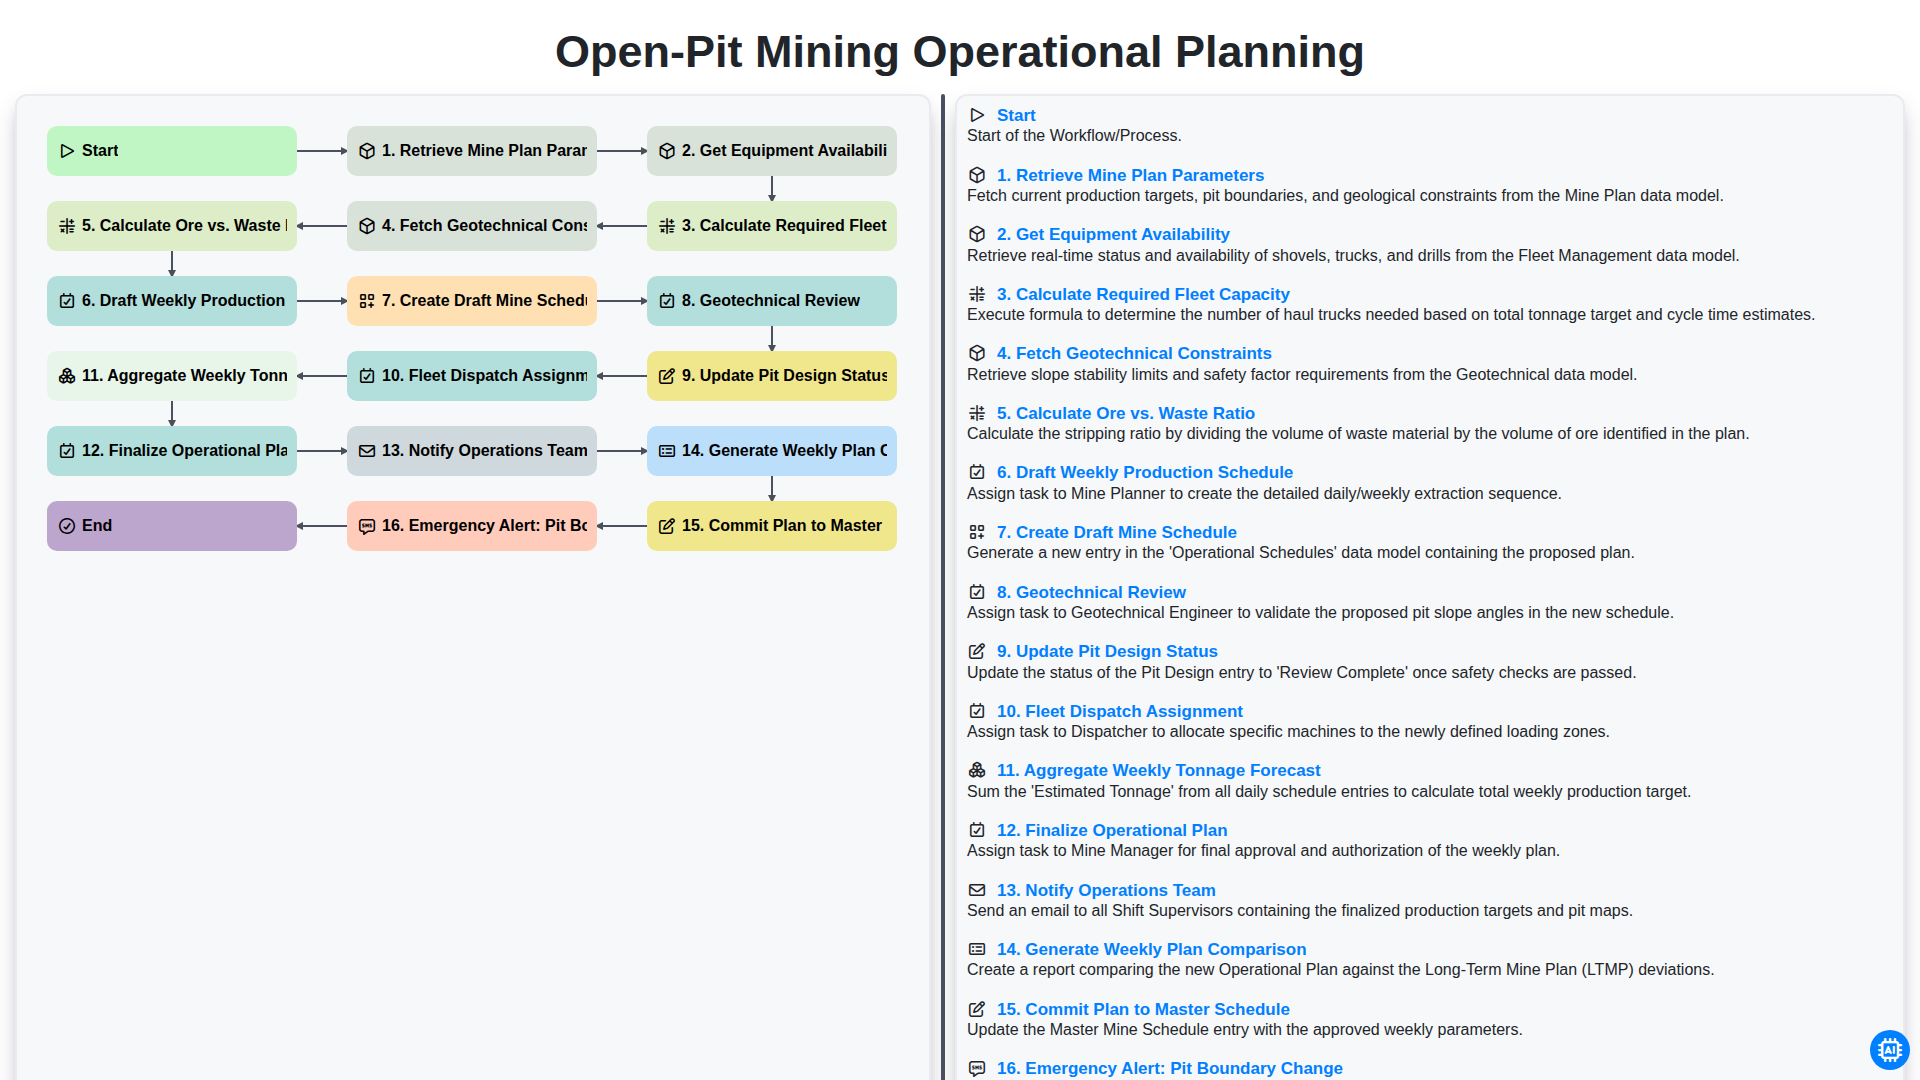Viewport: 1920px width, 1080px height.
Task: Click the formula icon in the Calculate Required Fleet node
Action: [667, 226]
